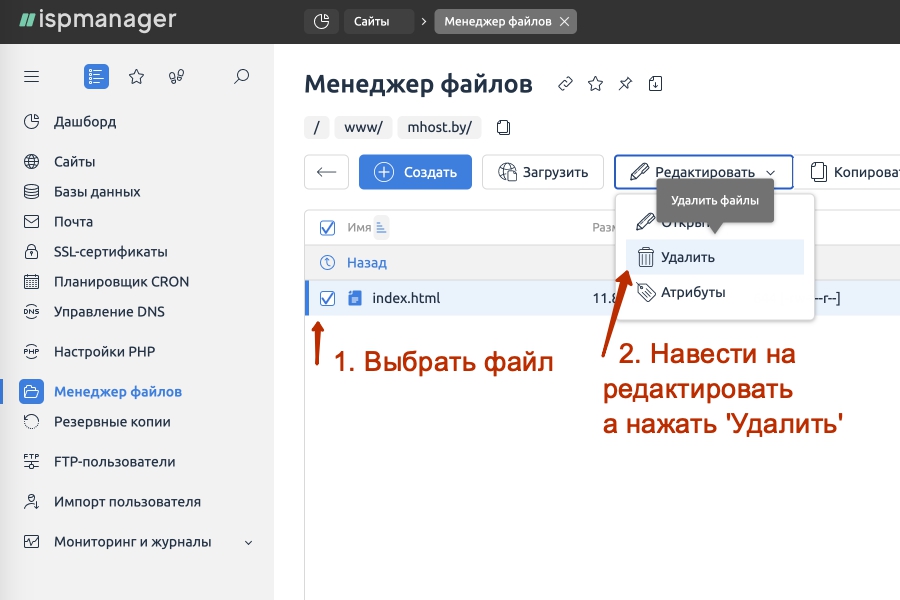
Task: Select the footsteps history icon
Action: point(177,76)
